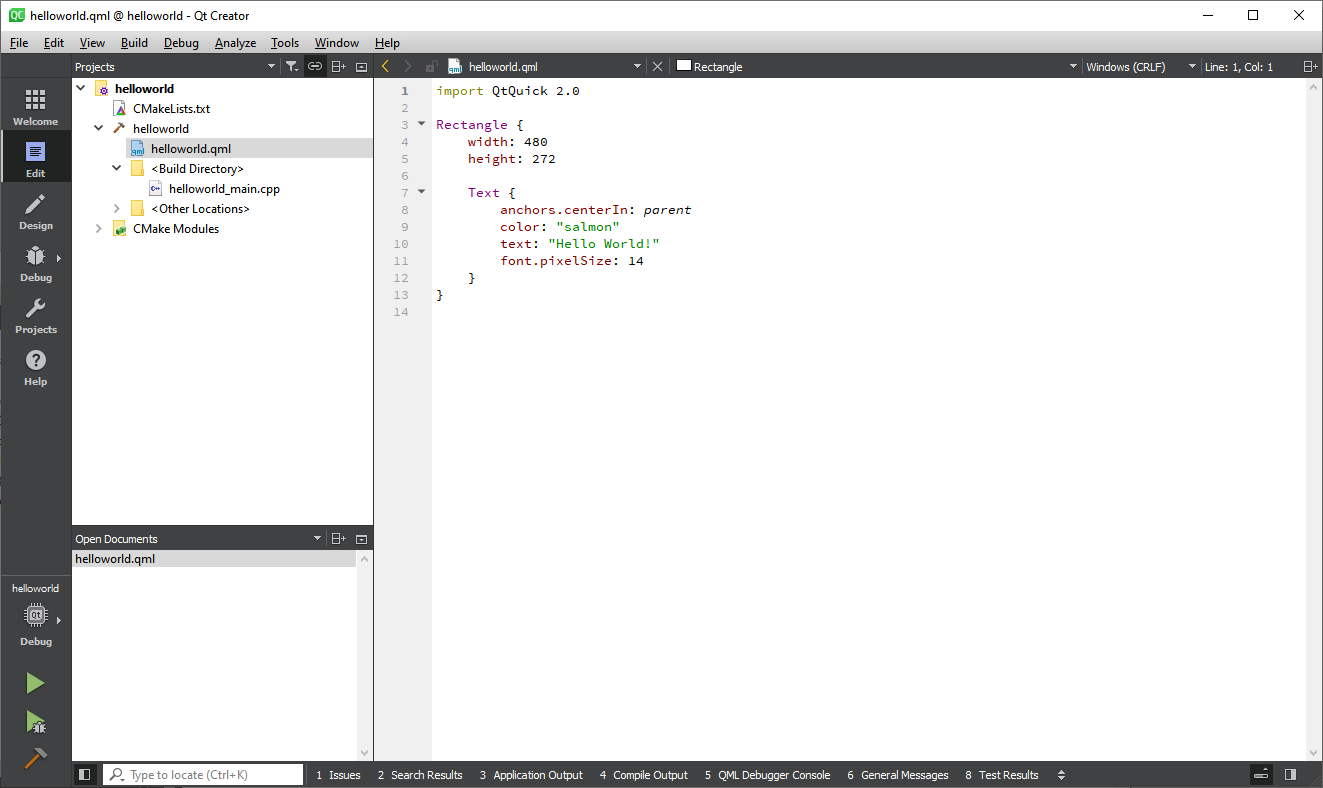1323x788 pixels.
Task: Show the Issues pane
Action: (338, 775)
